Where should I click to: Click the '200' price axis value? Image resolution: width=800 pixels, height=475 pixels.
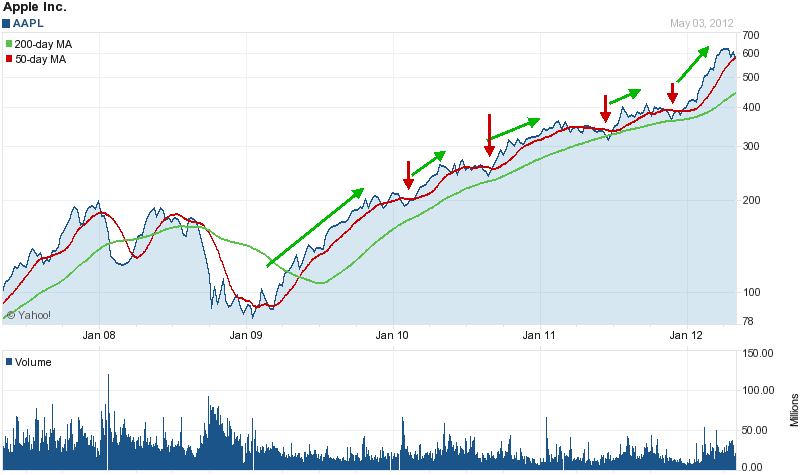click(751, 200)
